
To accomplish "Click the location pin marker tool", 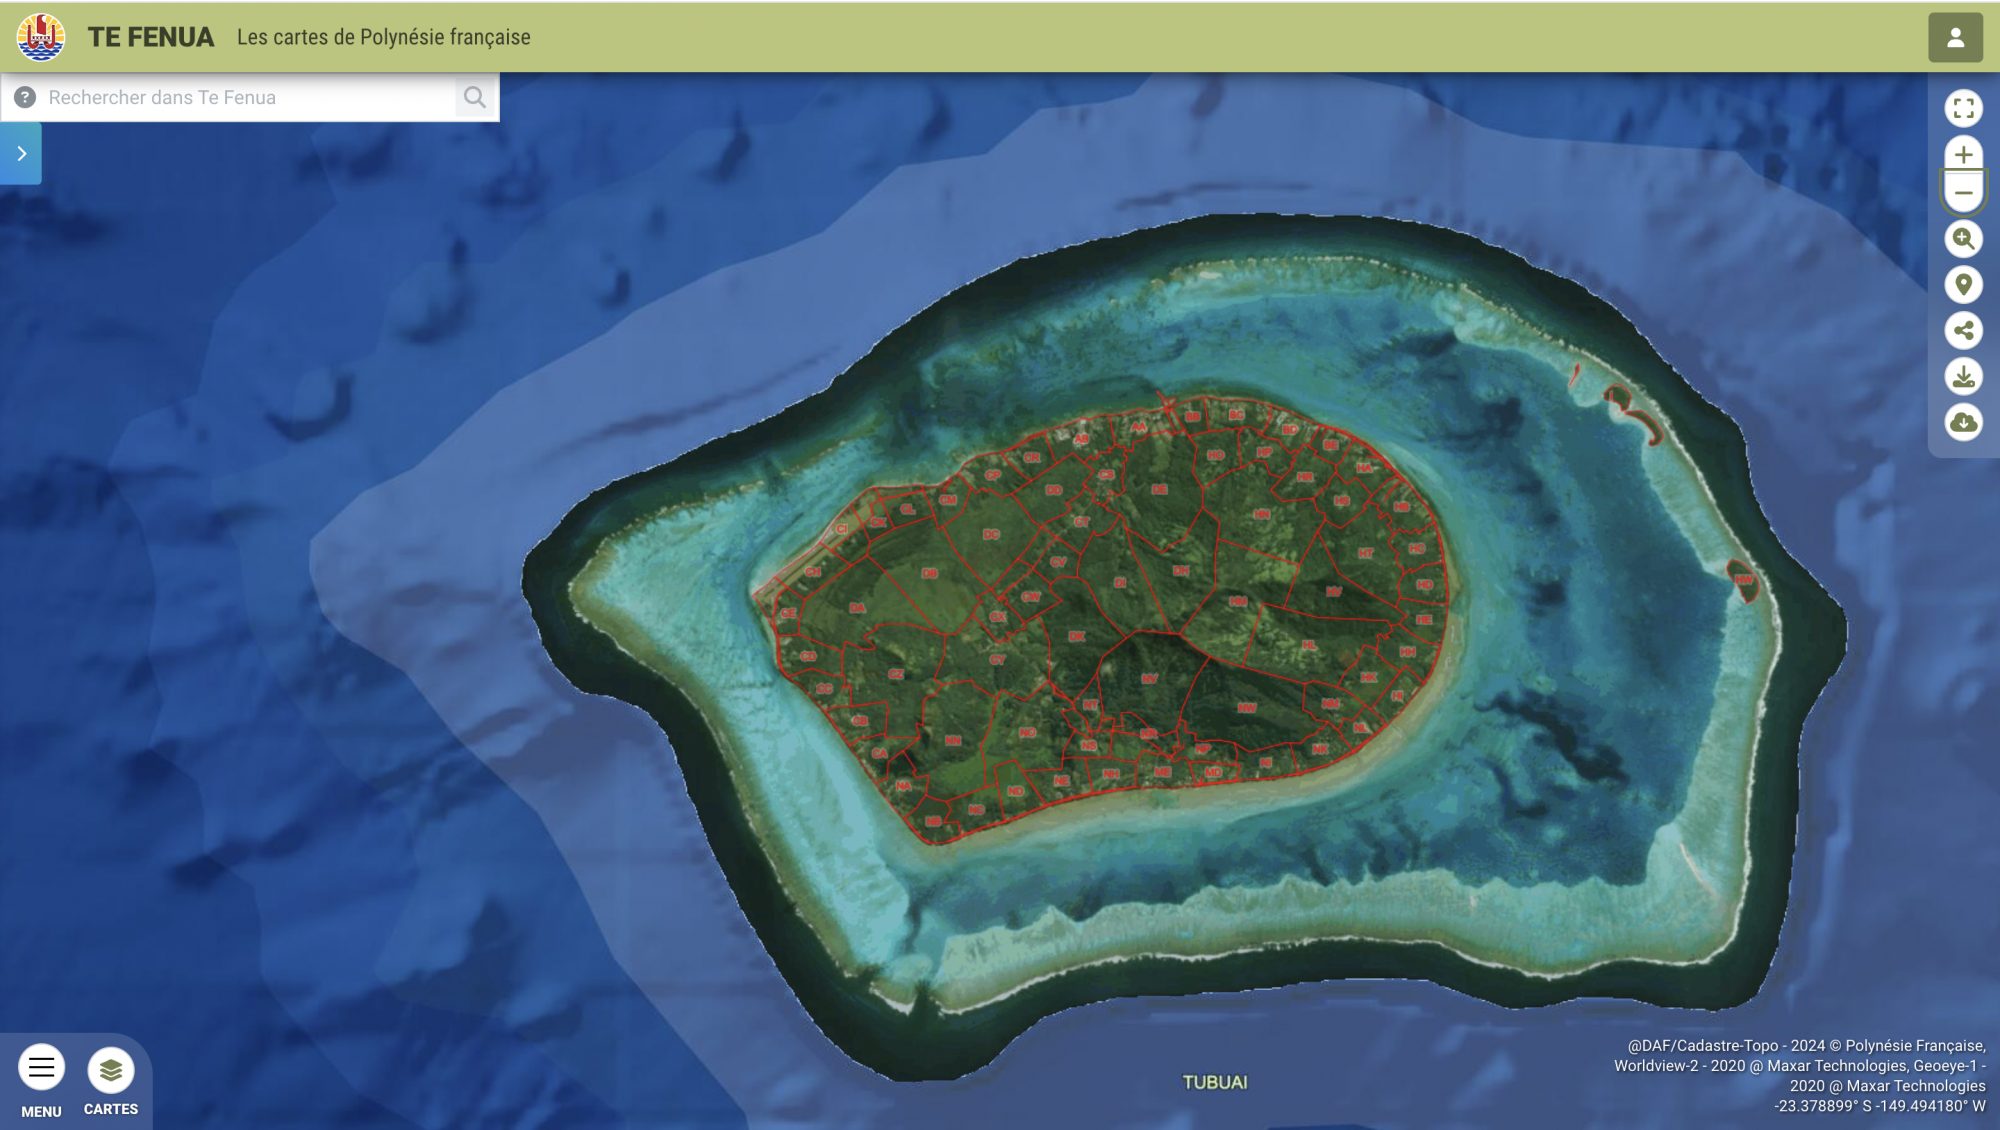I will click(1963, 285).
